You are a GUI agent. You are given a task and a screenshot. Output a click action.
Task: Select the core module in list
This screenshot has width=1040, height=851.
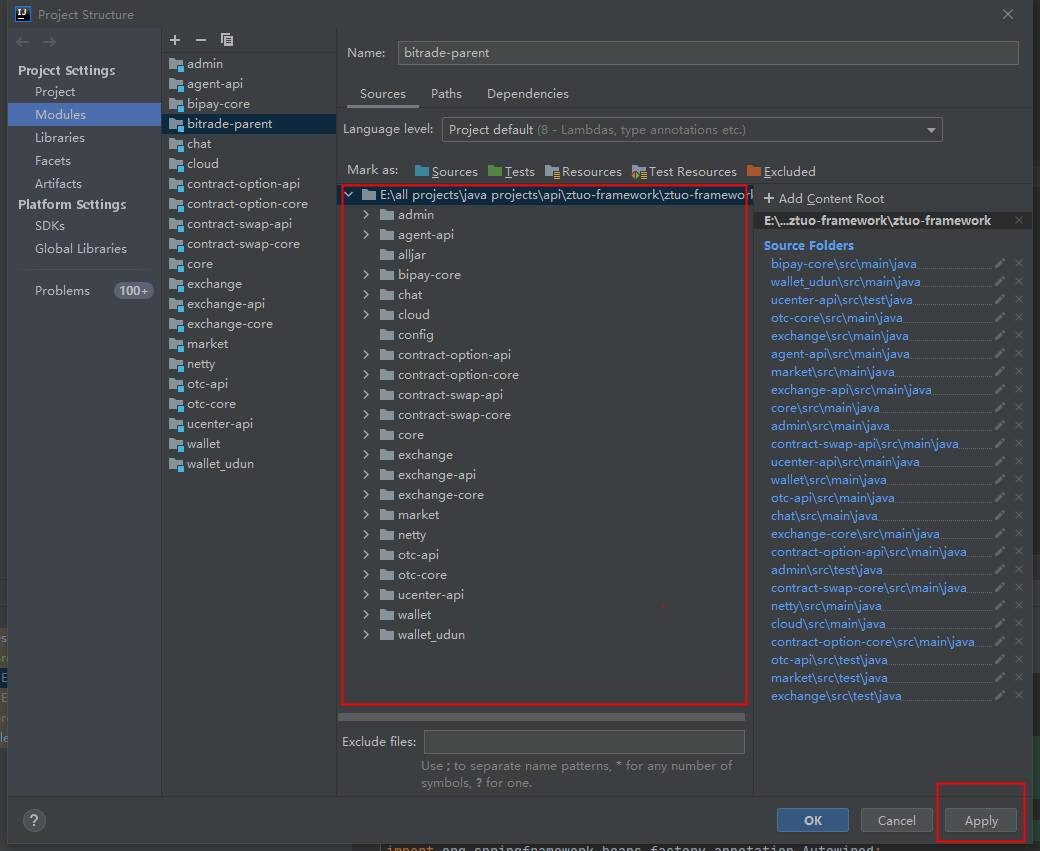(x=249, y=264)
